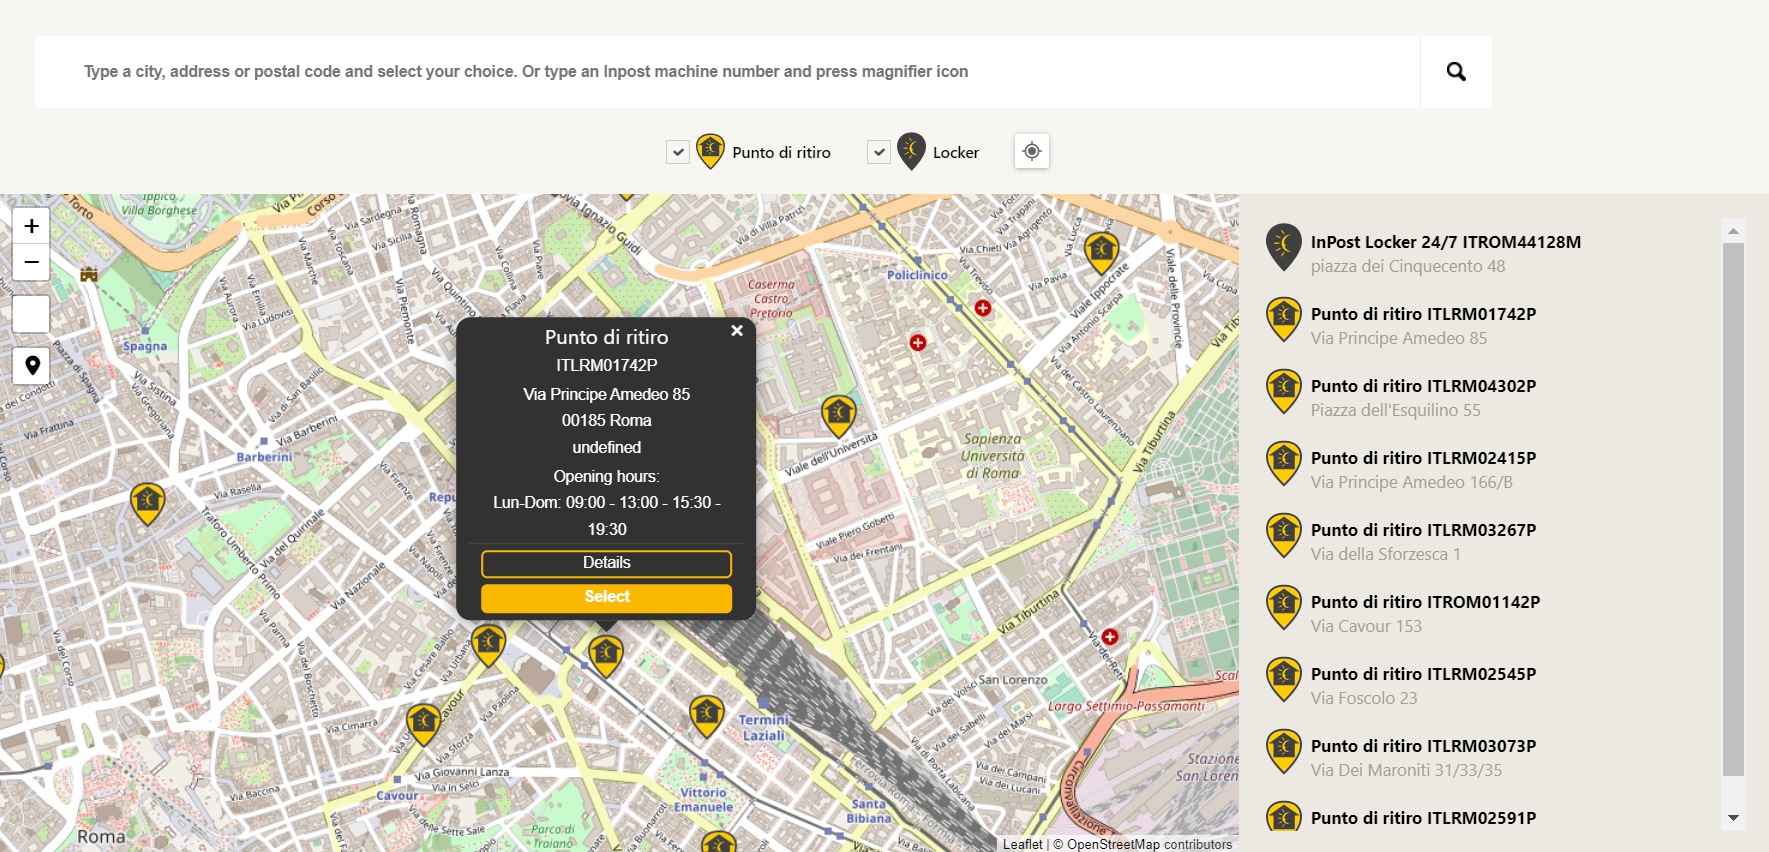Viewport: 1769px width, 852px height.
Task: Click the Punto di ritiro legend pin icon
Action: click(x=710, y=151)
